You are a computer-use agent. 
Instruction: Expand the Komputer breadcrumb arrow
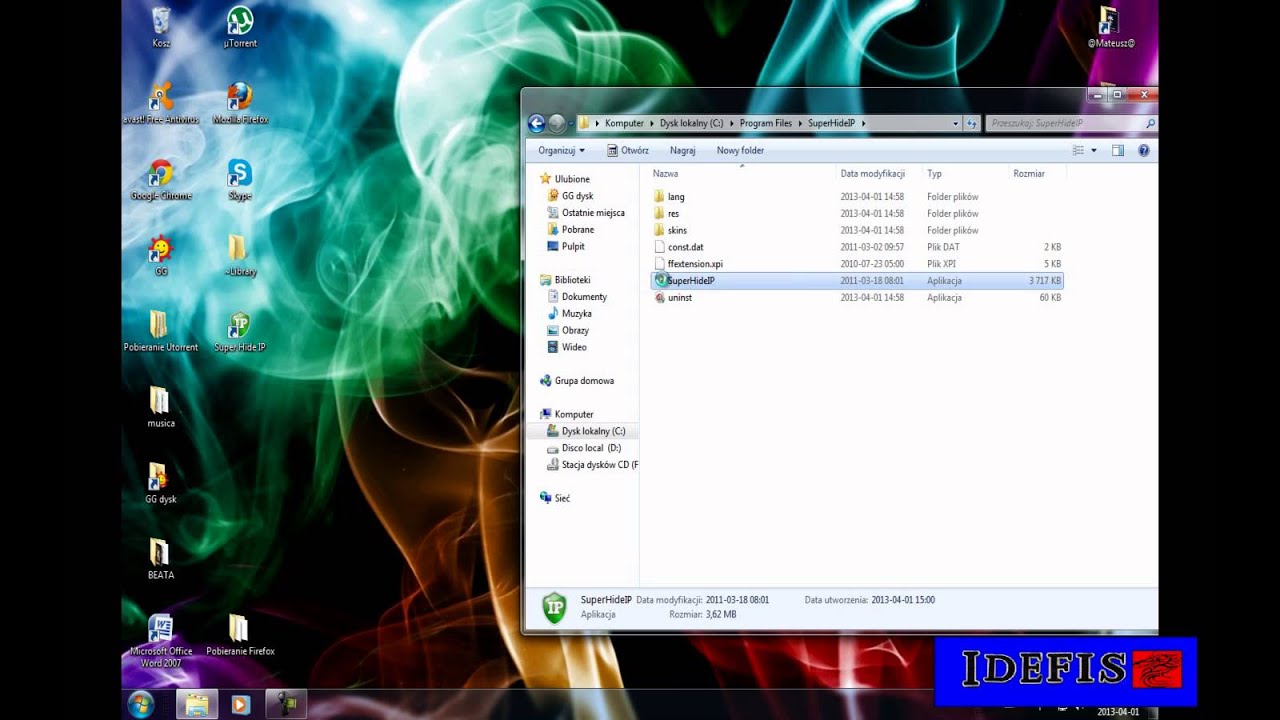(652, 123)
